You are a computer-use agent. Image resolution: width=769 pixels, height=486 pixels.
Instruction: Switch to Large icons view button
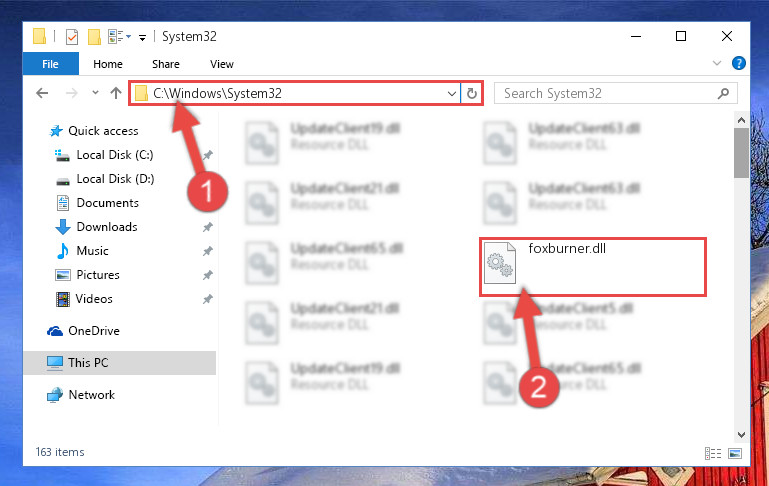point(735,453)
